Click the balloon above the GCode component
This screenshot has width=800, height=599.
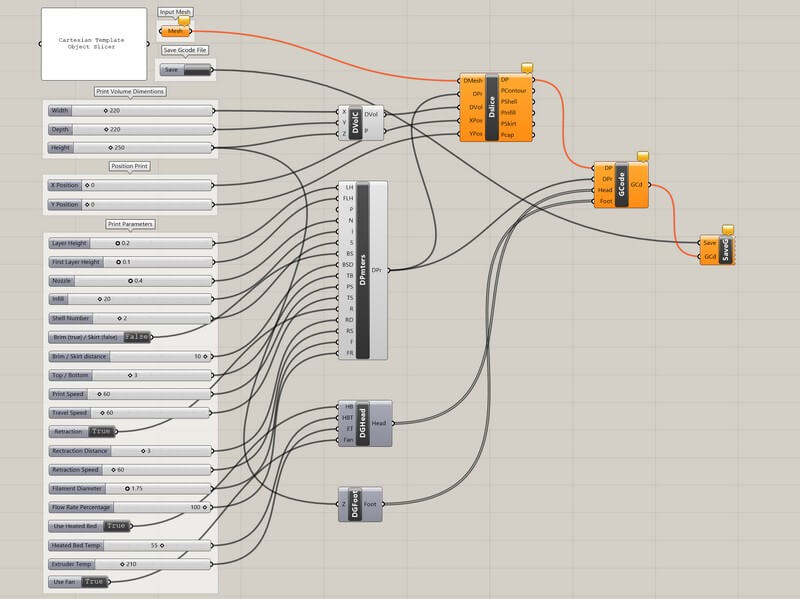pos(644,155)
